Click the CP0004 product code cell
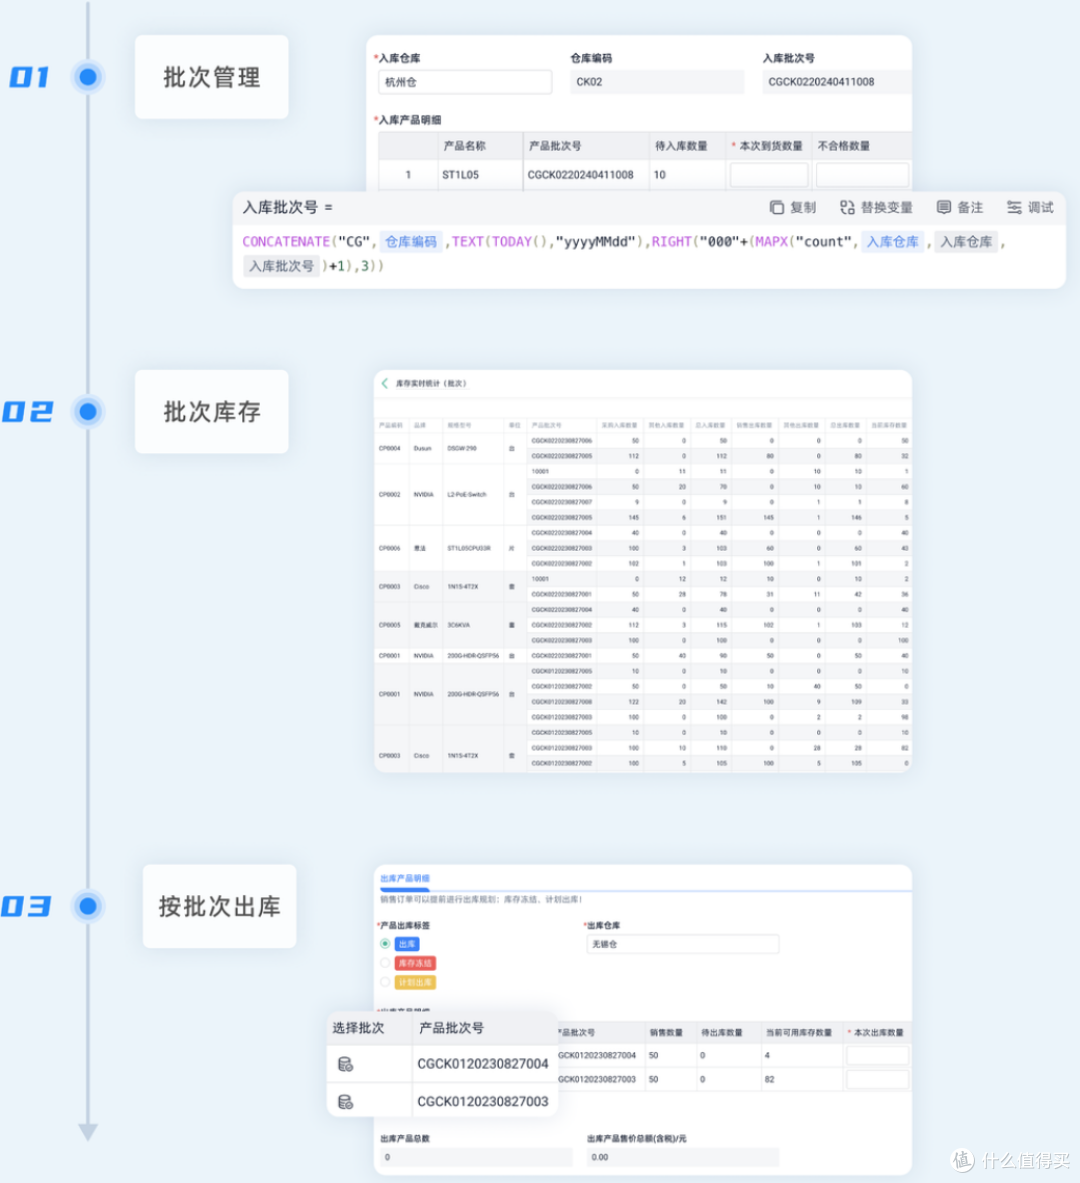 pos(389,448)
